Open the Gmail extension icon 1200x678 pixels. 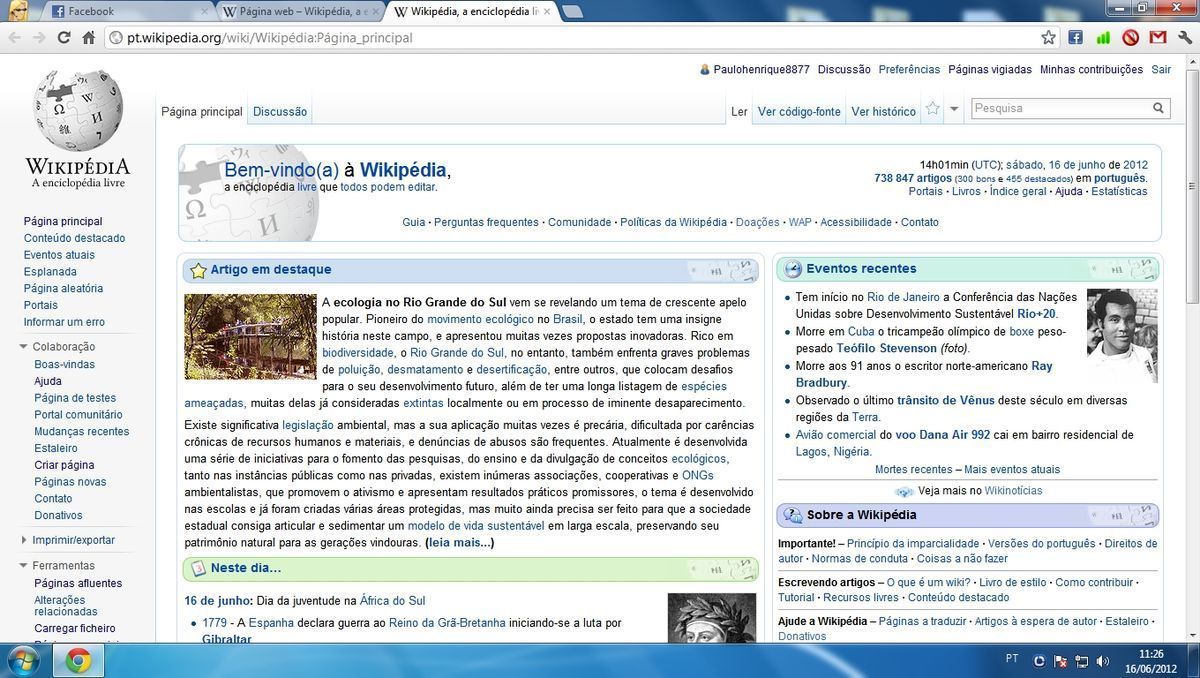click(1158, 37)
